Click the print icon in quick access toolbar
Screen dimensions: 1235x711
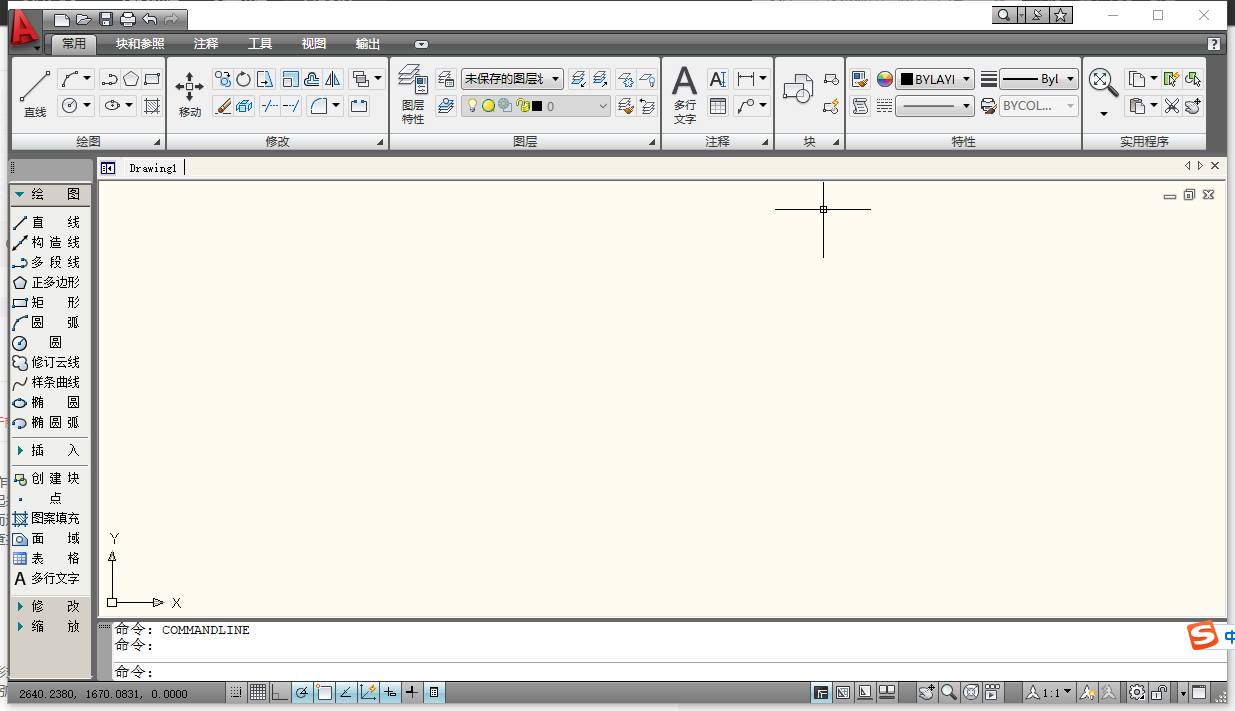click(128, 19)
